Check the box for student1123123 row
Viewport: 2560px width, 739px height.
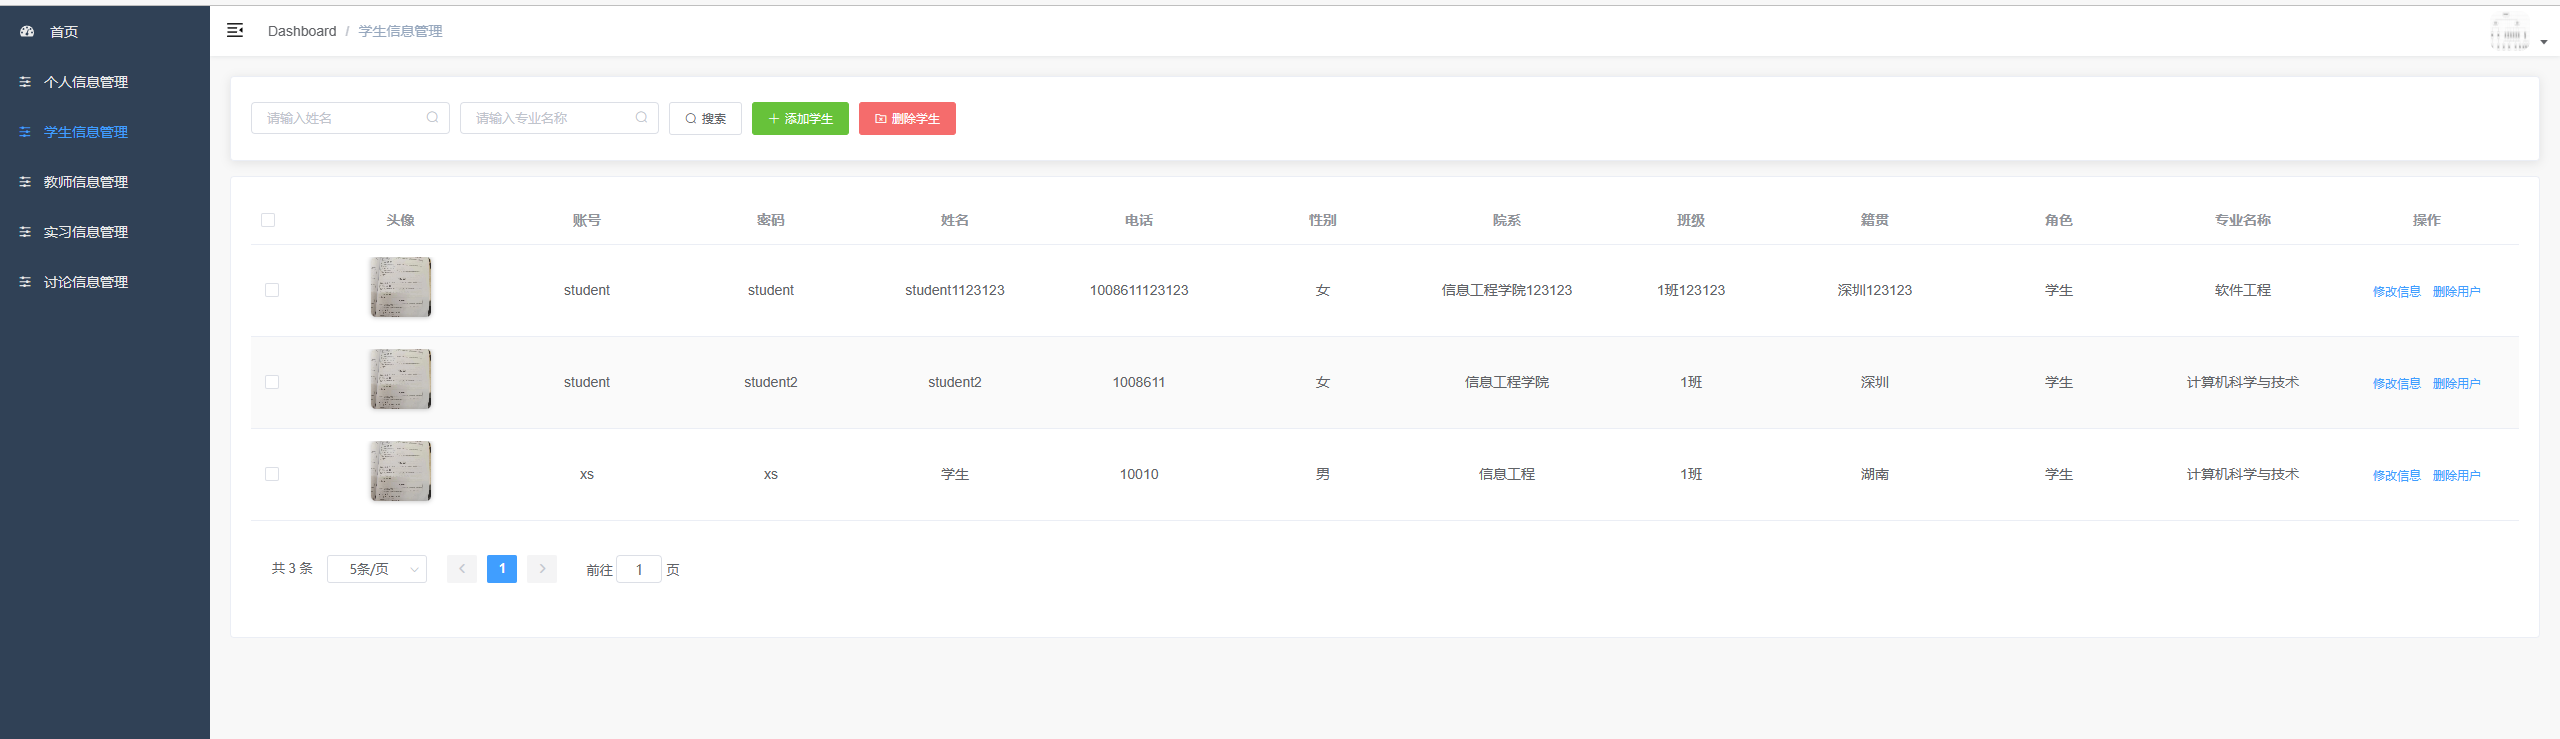[x=272, y=290]
